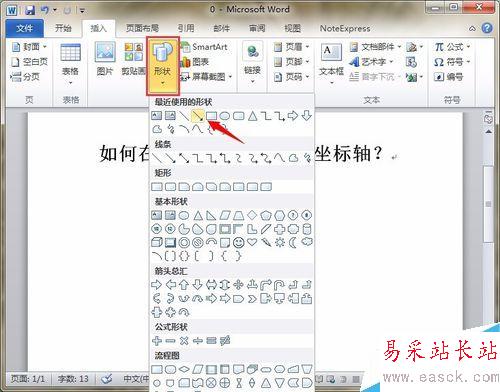Image resolution: width=500 pixels, height=392 pixels.
Task: Select the cube basic shape
Action: [x=157, y=243]
